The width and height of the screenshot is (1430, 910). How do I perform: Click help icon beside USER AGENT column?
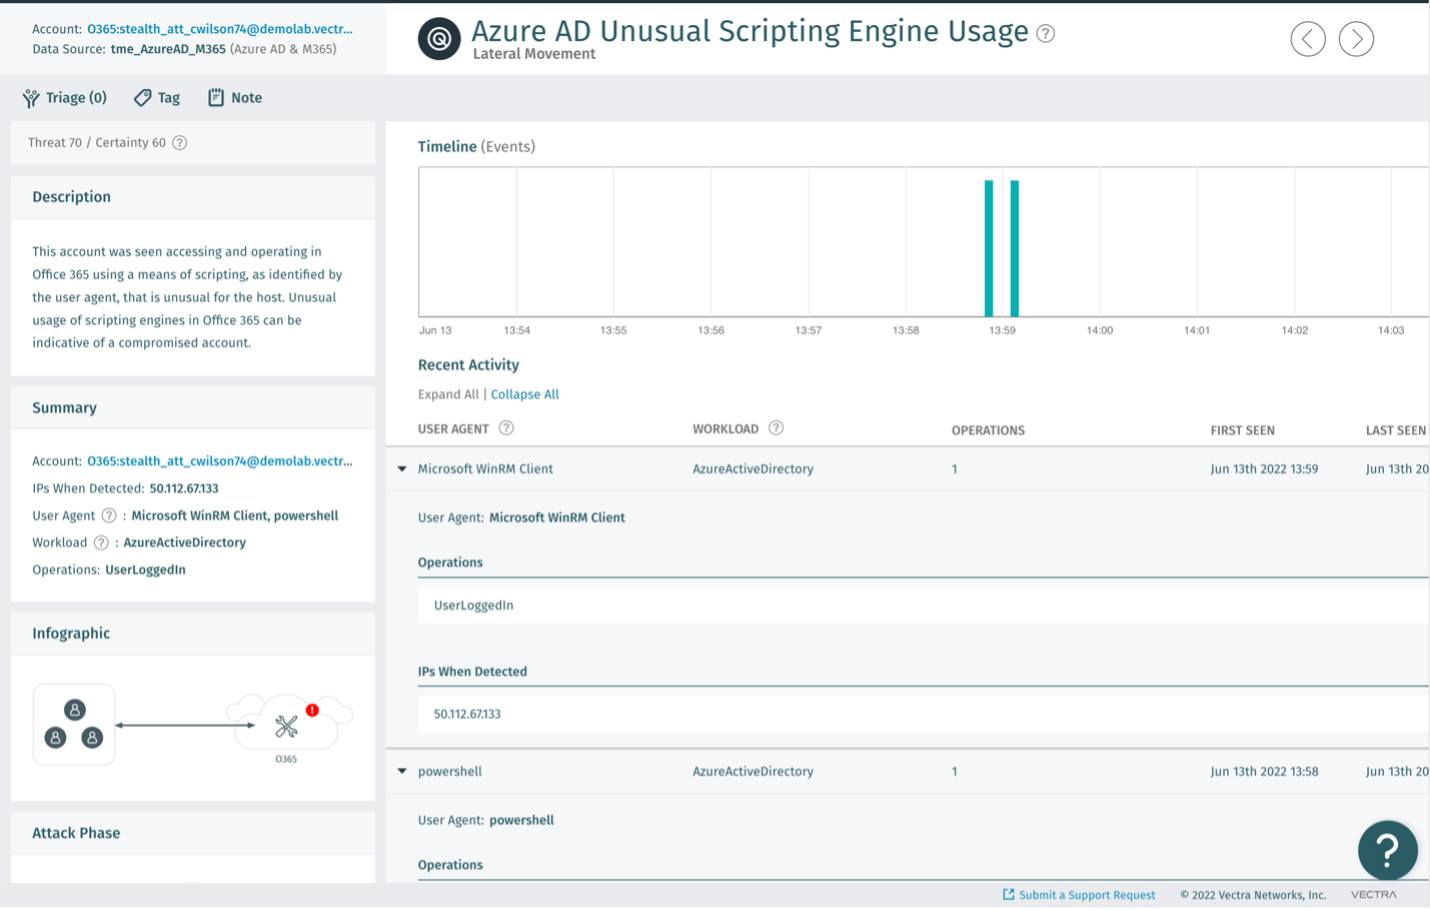[x=506, y=428]
